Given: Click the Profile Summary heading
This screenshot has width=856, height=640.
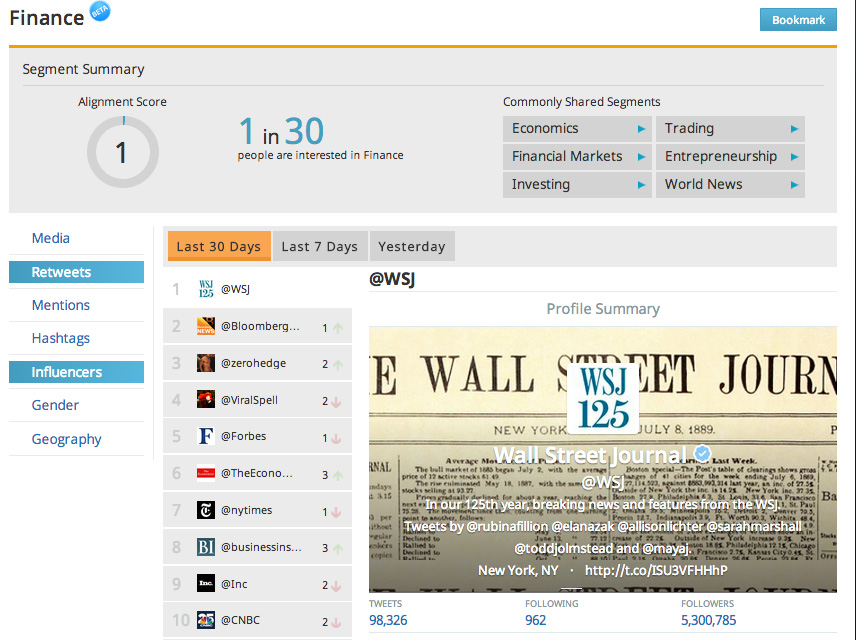Looking at the screenshot, I should (603, 309).
